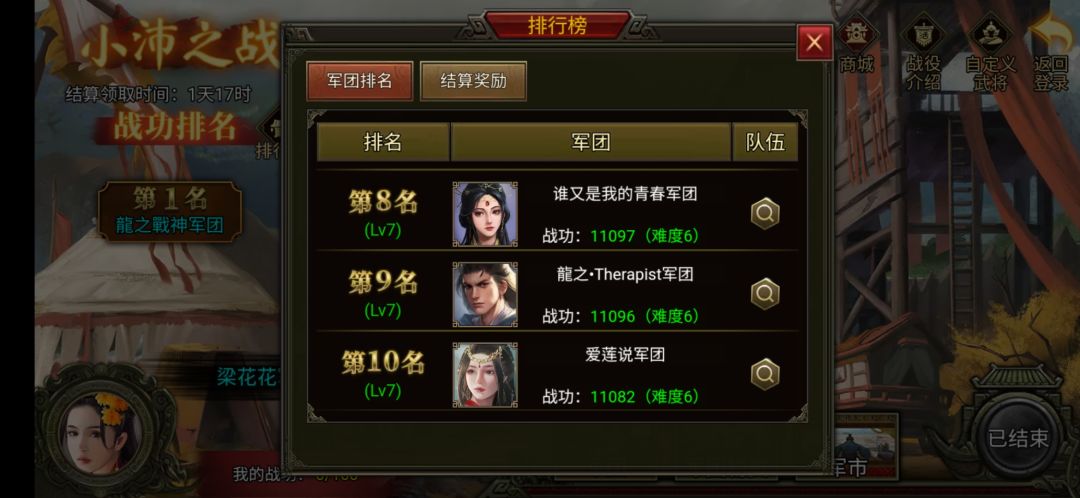Tap the rank 8 female avatar portrait

[485, 214]
